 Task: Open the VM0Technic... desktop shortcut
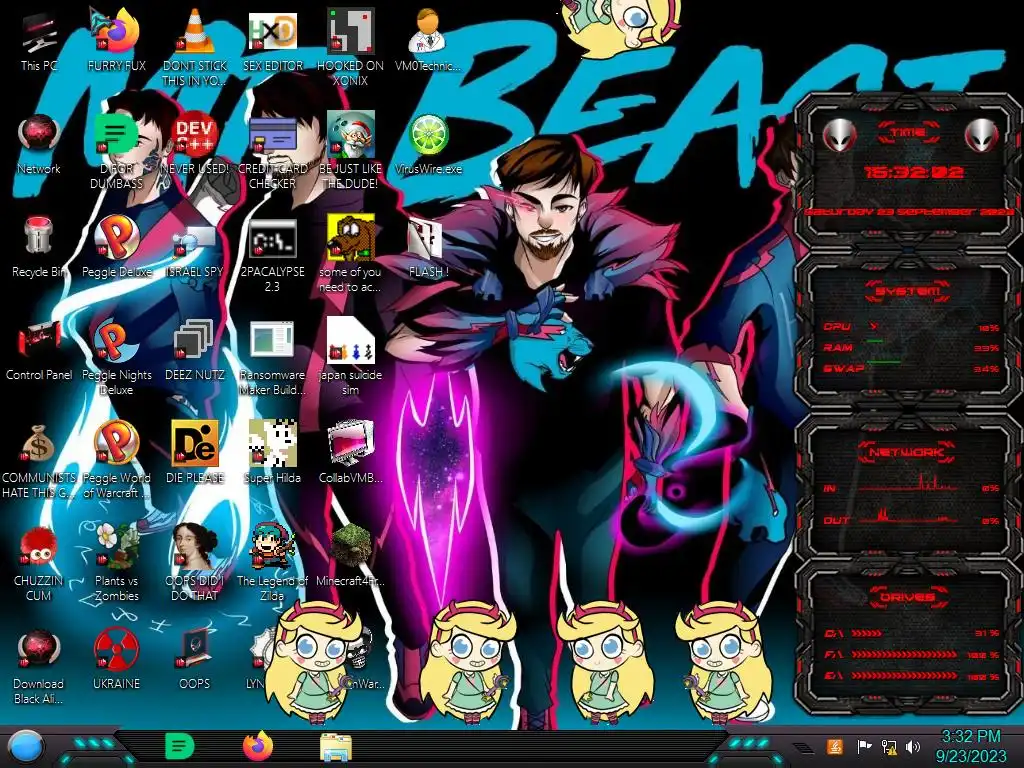pyautogui.click(x=428, y=42)
